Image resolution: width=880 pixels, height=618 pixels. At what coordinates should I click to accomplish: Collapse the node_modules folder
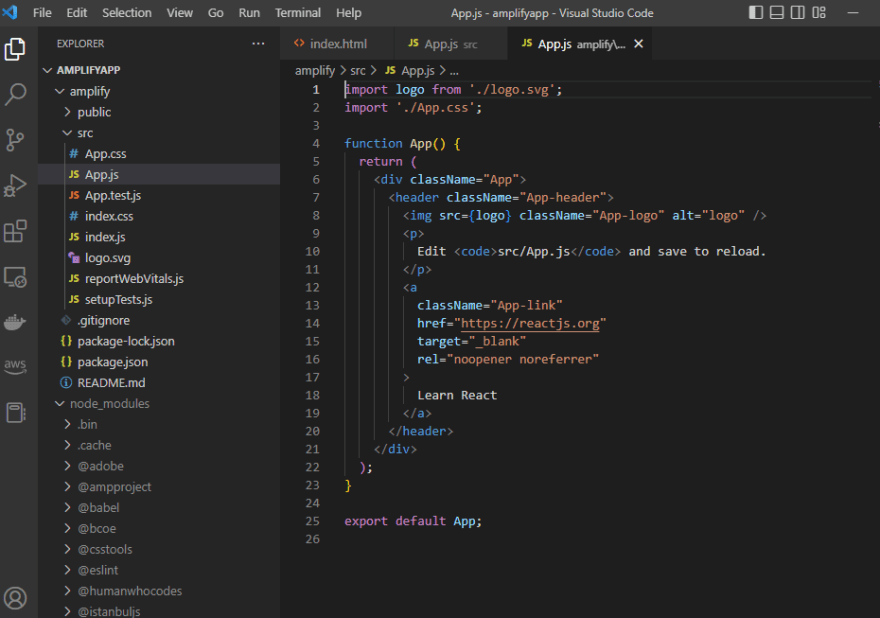pos(159,404)
